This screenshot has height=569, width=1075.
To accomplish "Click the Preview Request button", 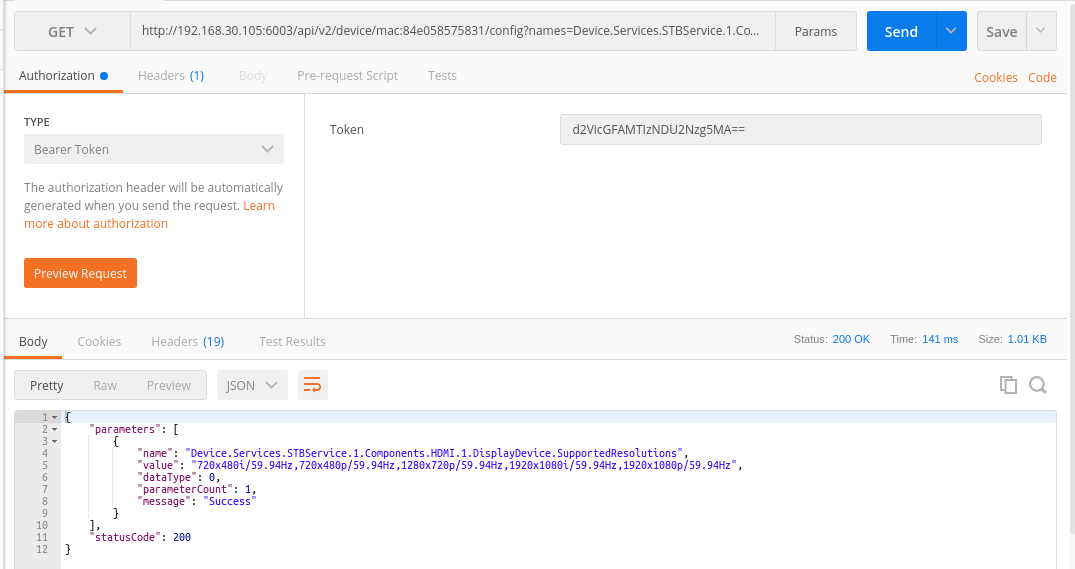I will 80,273.
